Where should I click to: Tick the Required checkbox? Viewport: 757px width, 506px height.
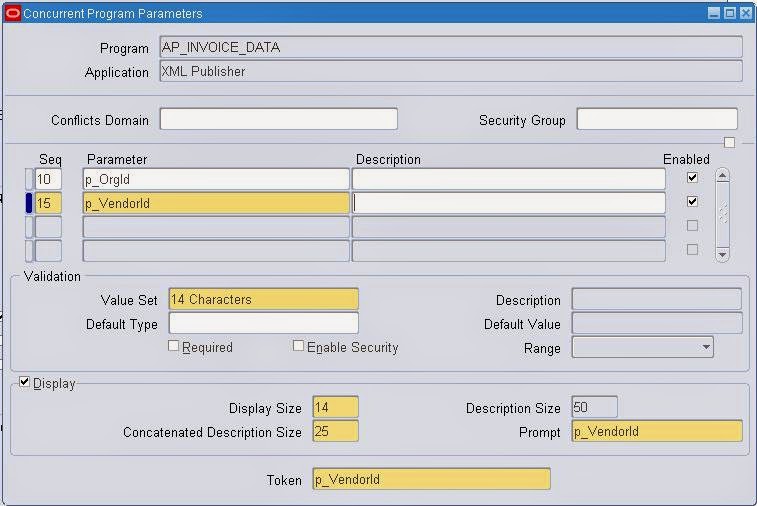click(173, 346)
